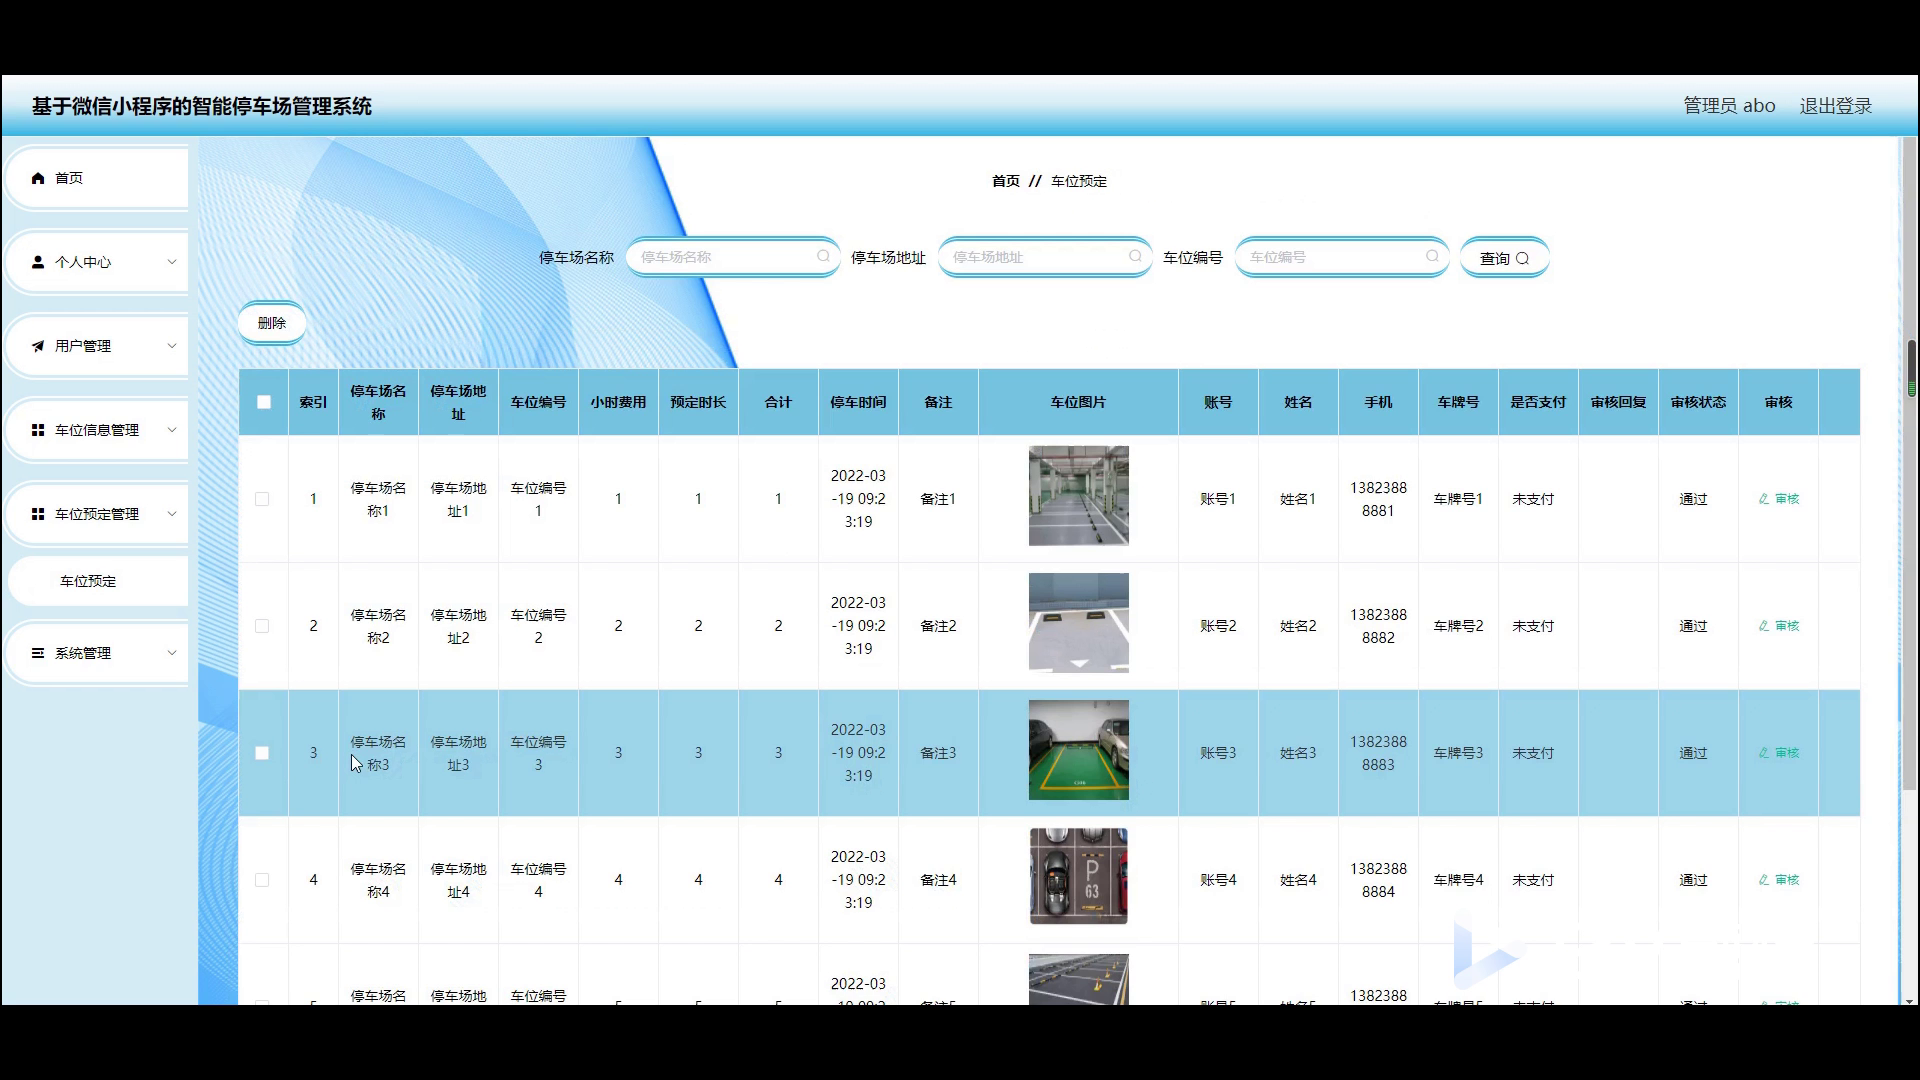Click the list icon beside 系统管理
Screen dimensions: 1920x1080
38,653
